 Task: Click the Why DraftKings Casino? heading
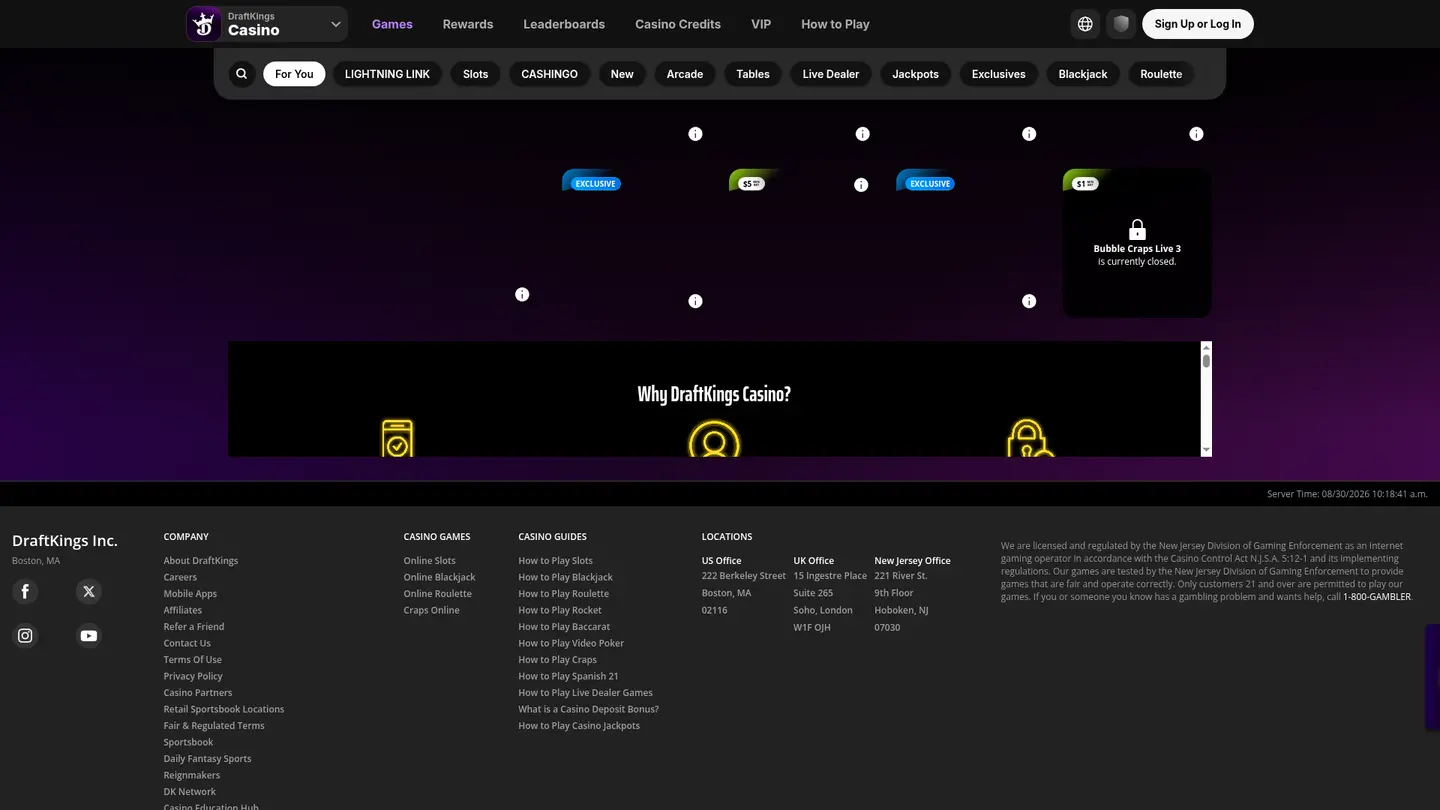tap(714, 394)
